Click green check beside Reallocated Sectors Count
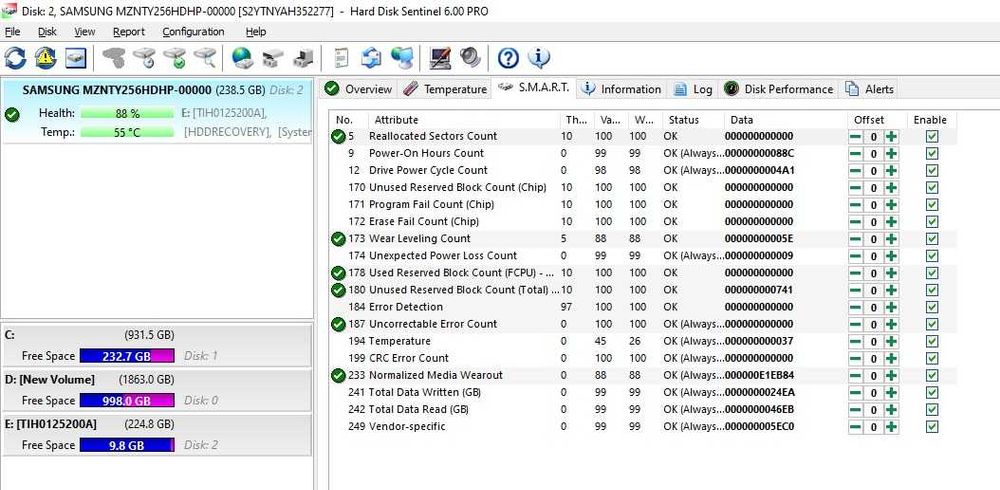Viewport: 1000px width, 490px height. [339, 136]
